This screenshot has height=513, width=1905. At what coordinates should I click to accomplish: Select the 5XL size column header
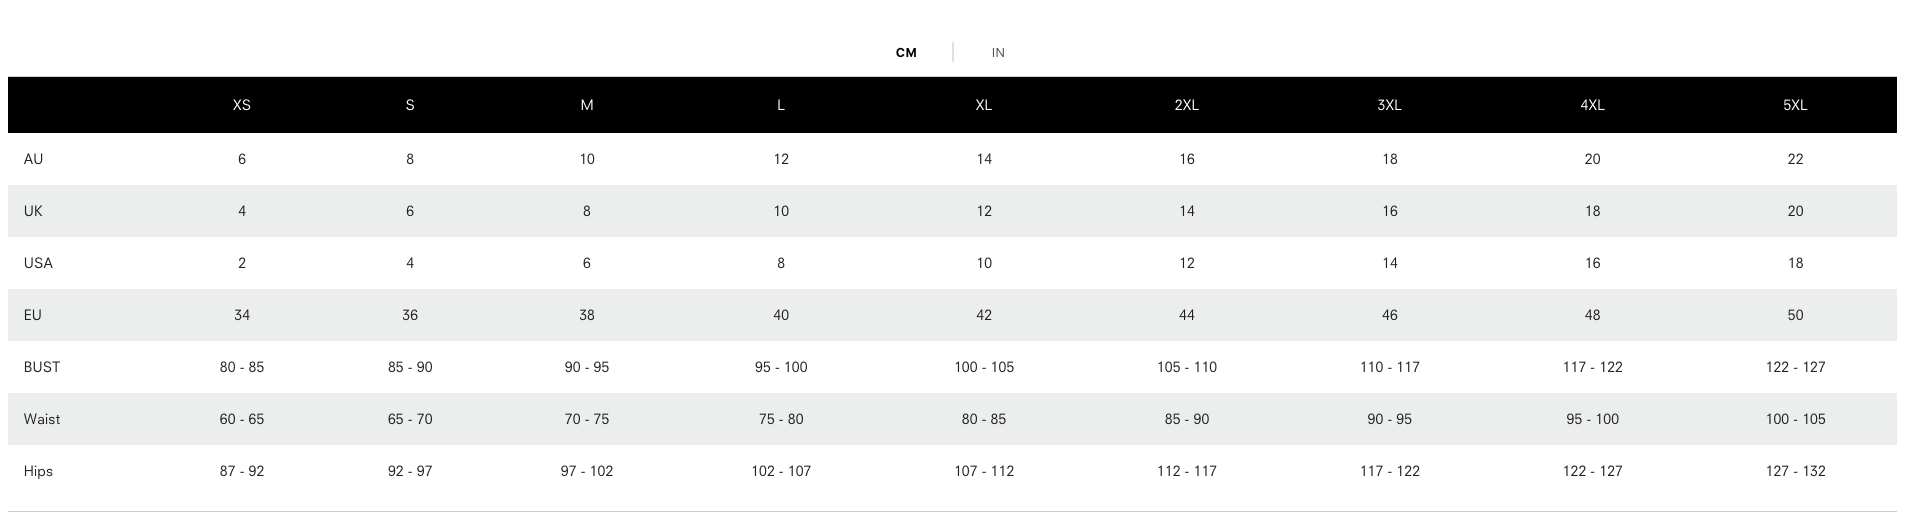click(1795, 105)
